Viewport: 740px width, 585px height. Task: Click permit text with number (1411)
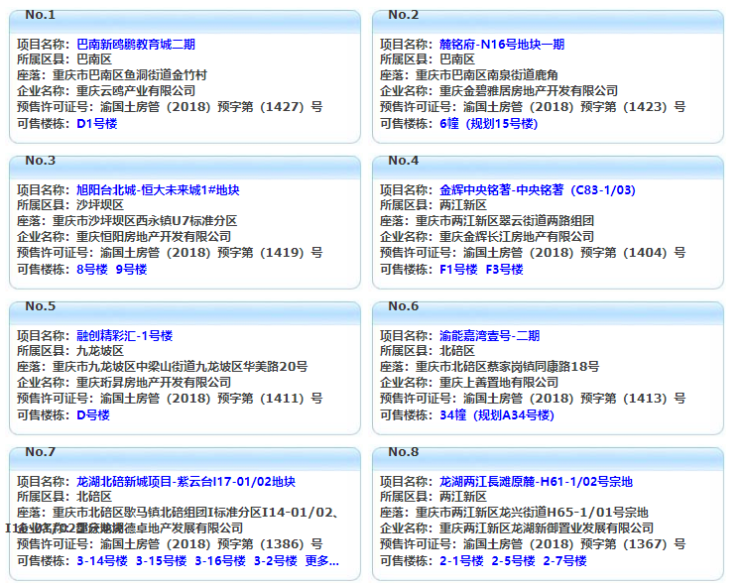click(x=211, y=398)
